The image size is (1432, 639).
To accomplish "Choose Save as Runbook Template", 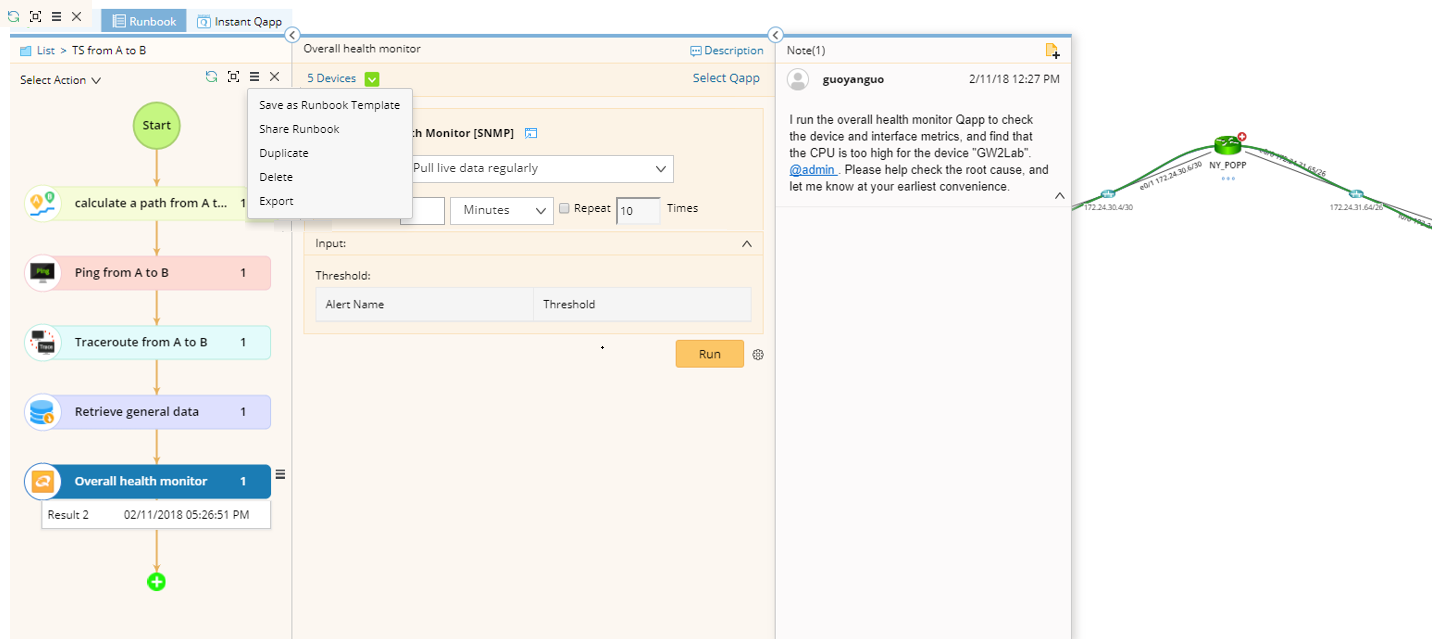I will [329, 105].
